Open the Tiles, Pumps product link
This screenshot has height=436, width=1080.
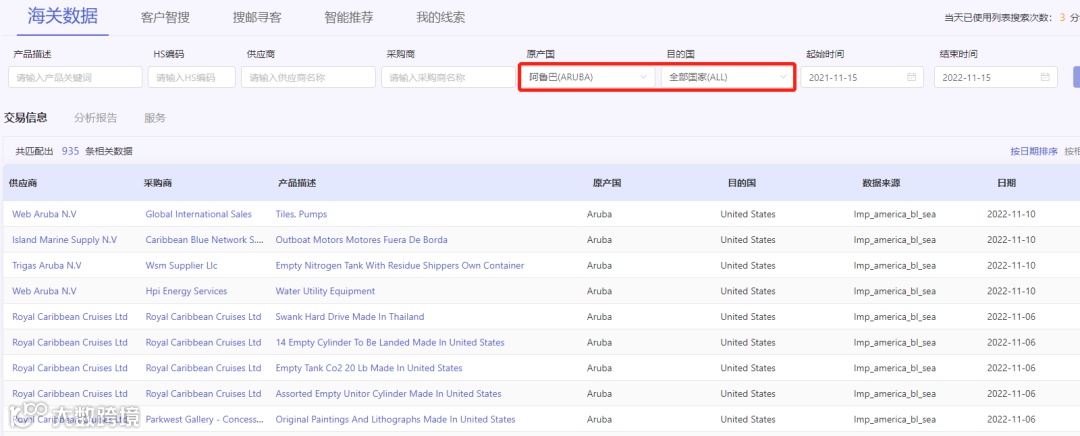[x=301, y=214]
